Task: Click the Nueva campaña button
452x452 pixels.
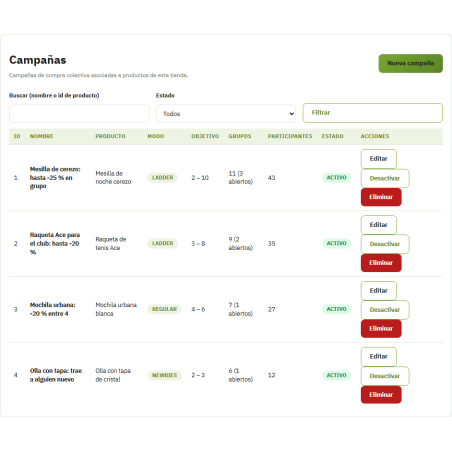Action: point(410,63)
